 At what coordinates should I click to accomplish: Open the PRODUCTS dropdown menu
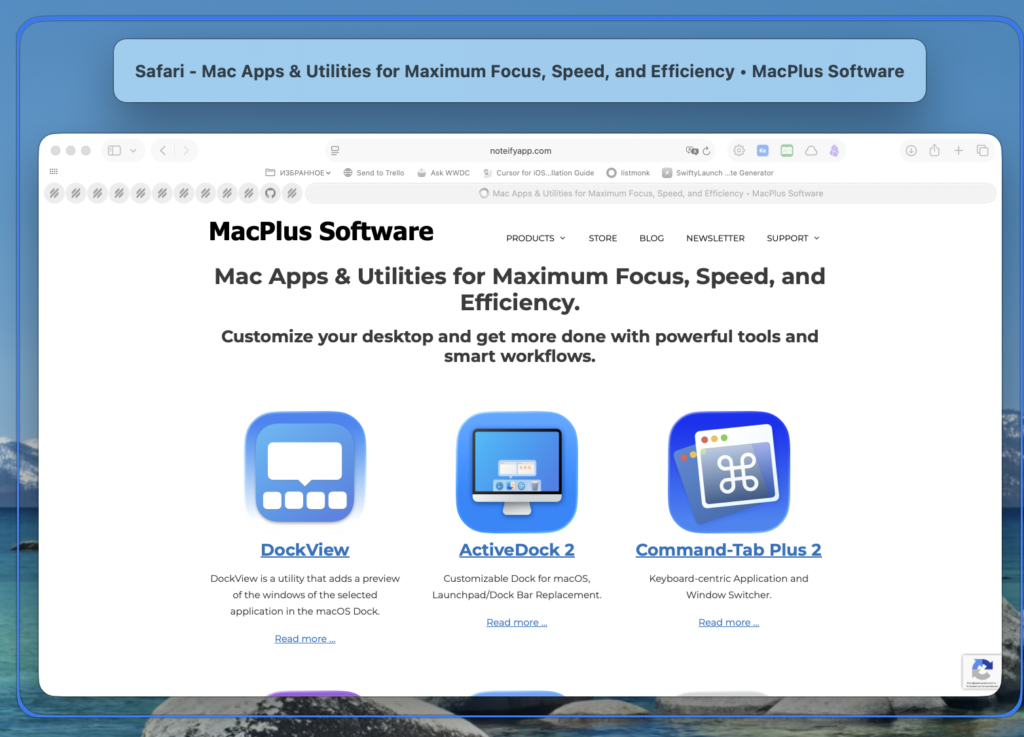535,238
